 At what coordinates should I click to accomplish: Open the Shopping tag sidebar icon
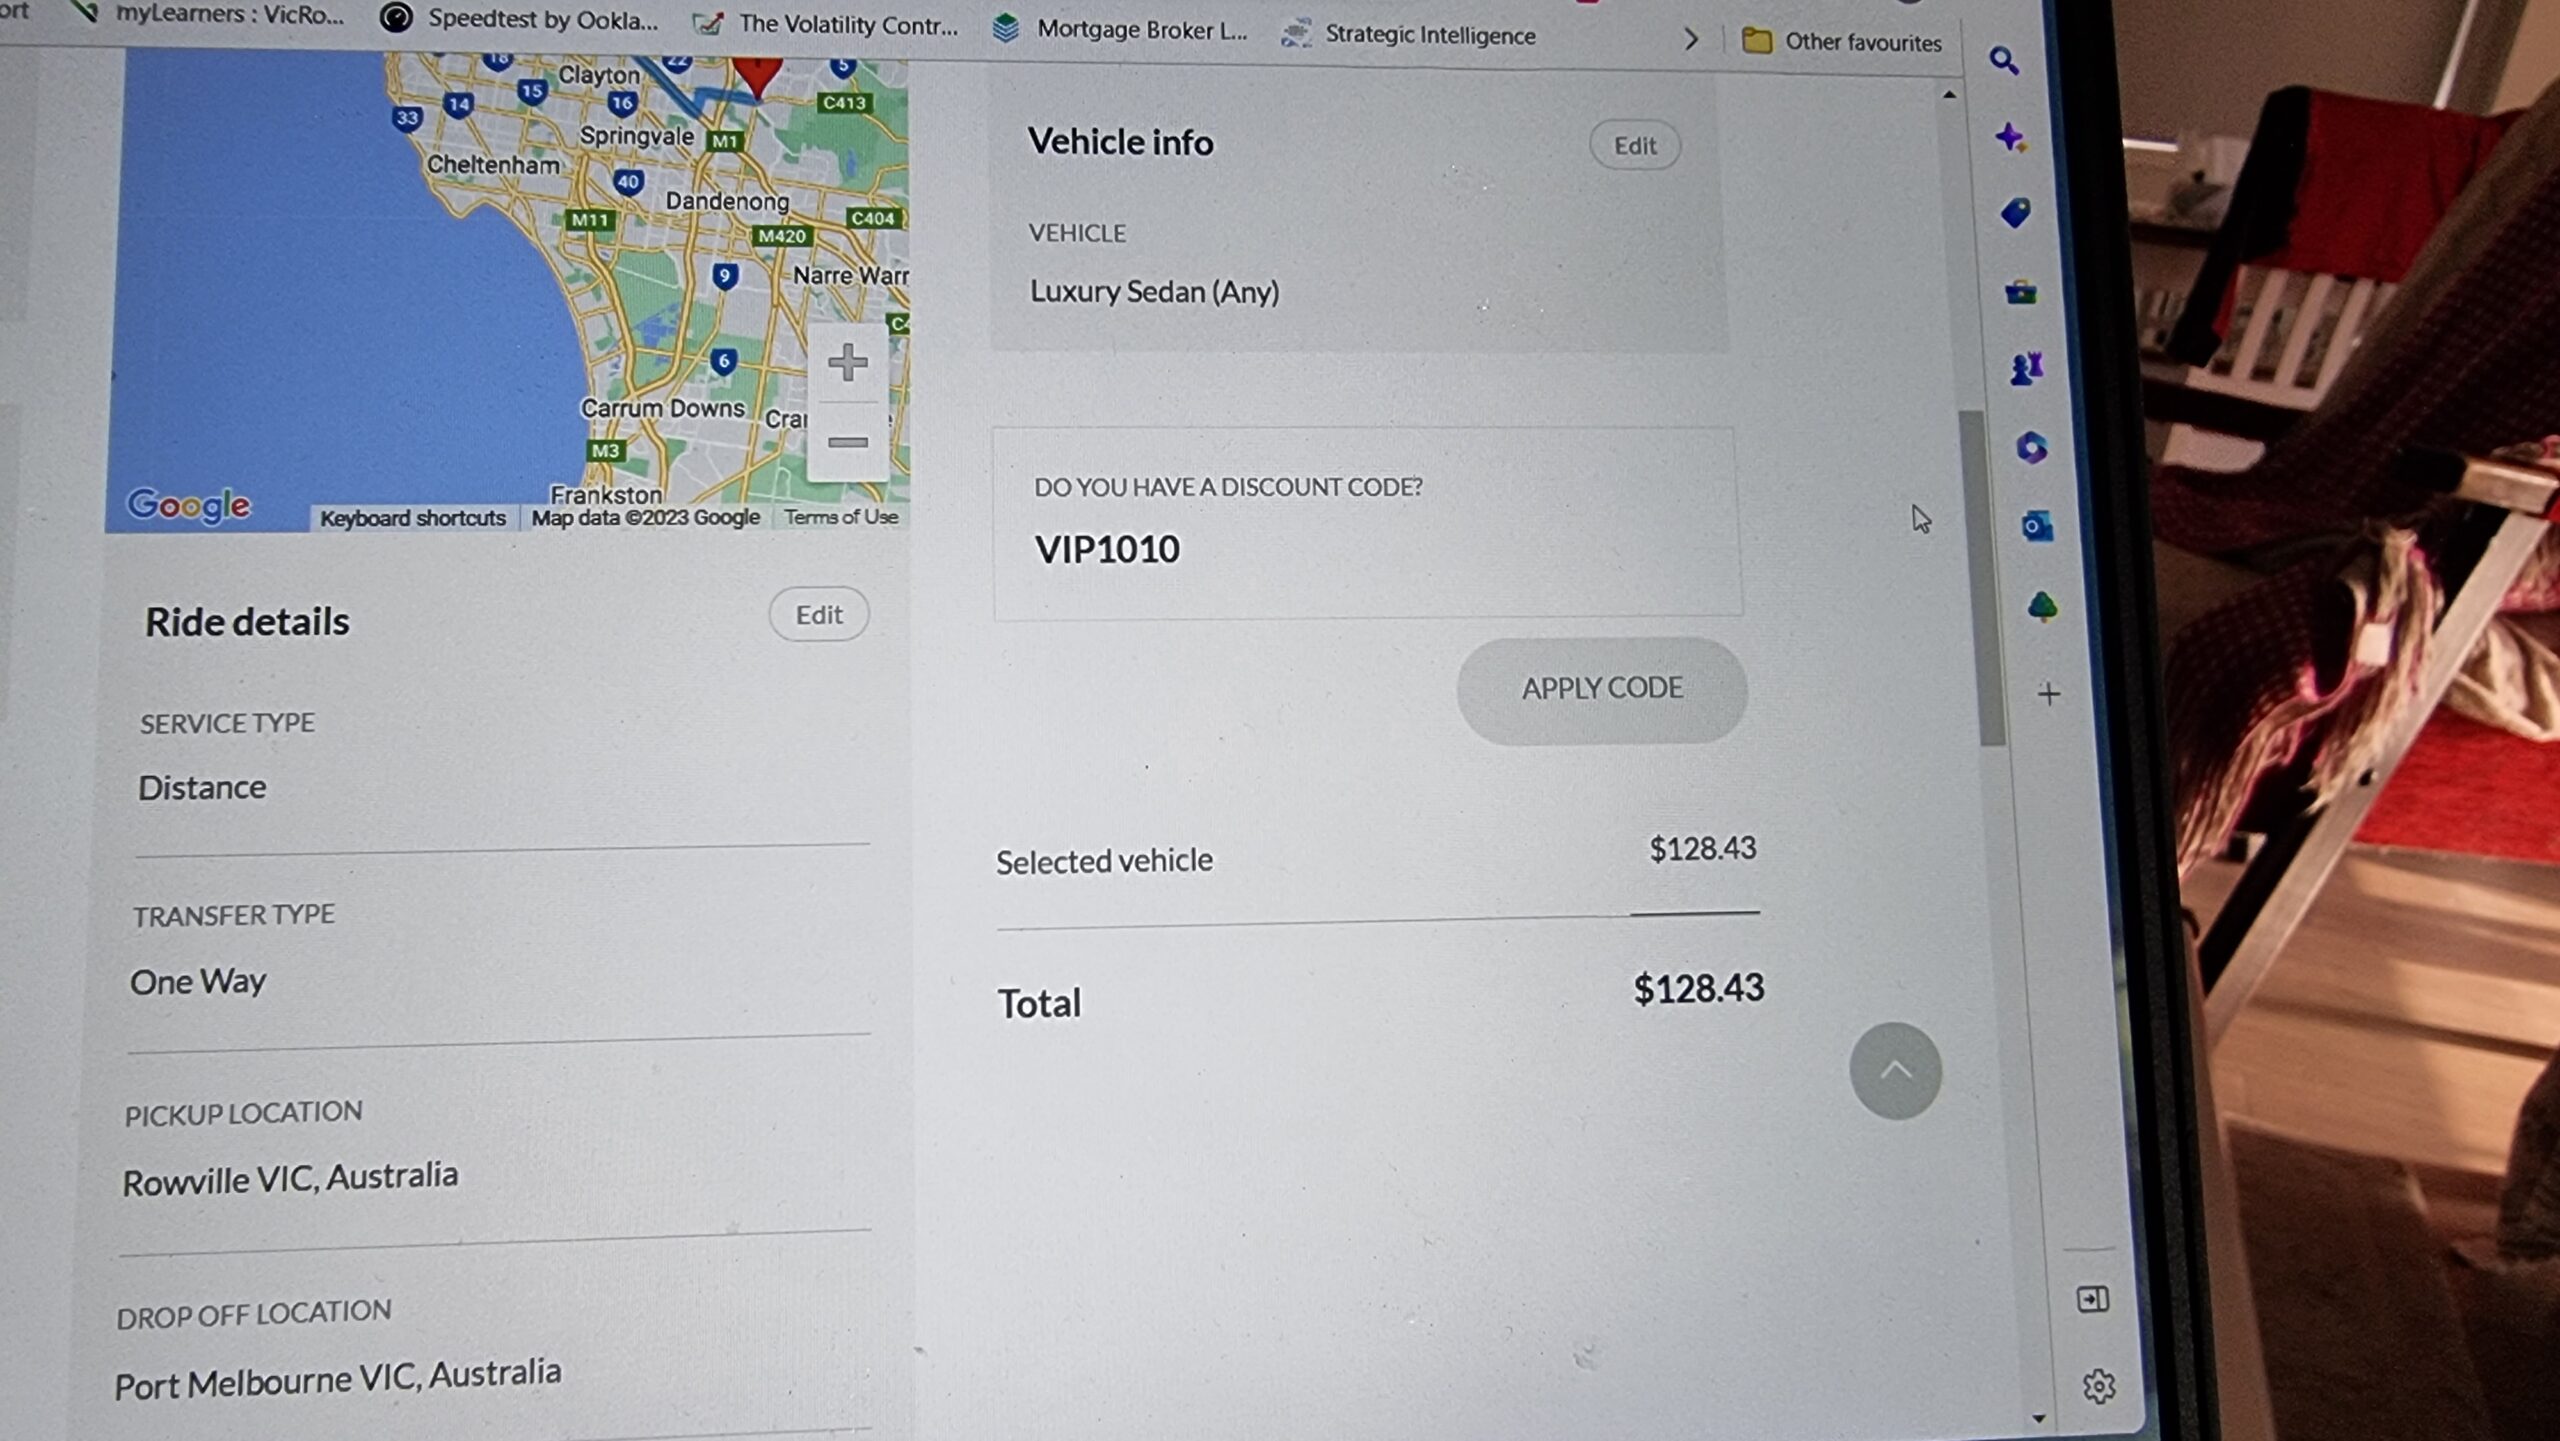[2015, 213]
